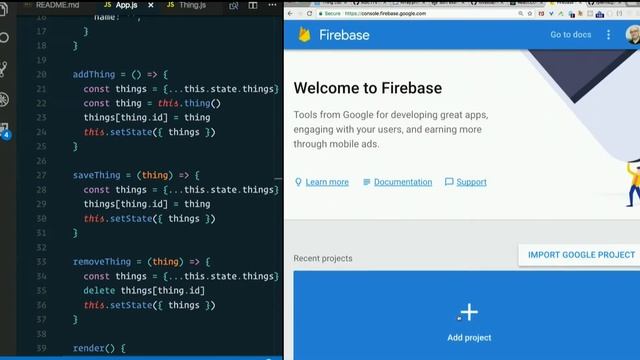The width and height of the screenshot is (640, 360).
Task: Click the plus icon on Add project card
Action: [x=469, y=312]
